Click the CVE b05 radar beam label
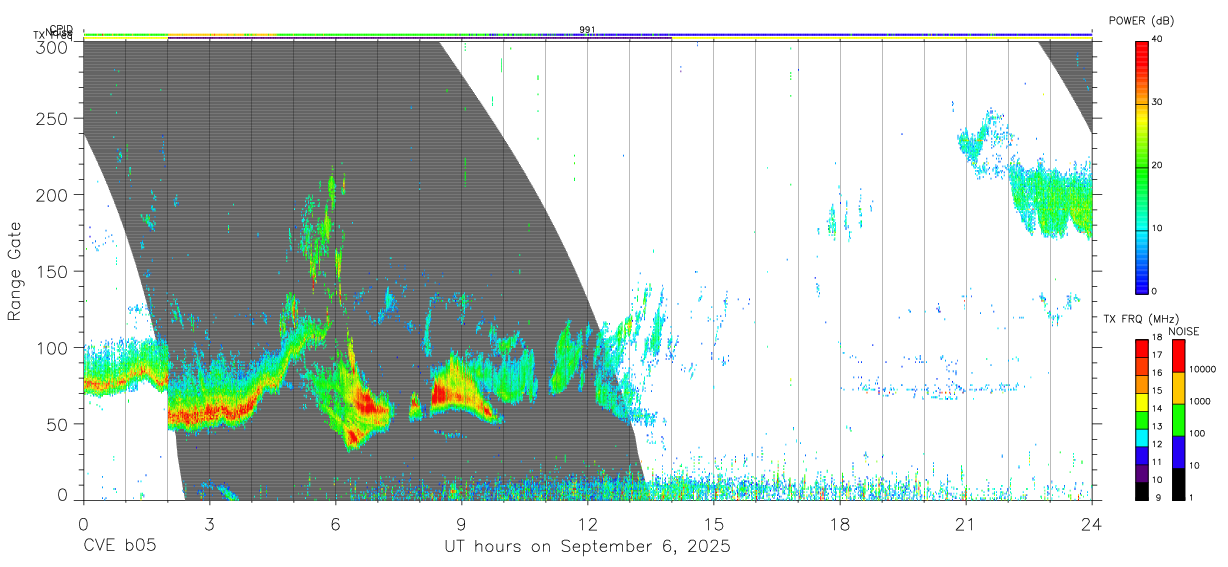The height and width of the screenshot is (567, 1228). 119,547
